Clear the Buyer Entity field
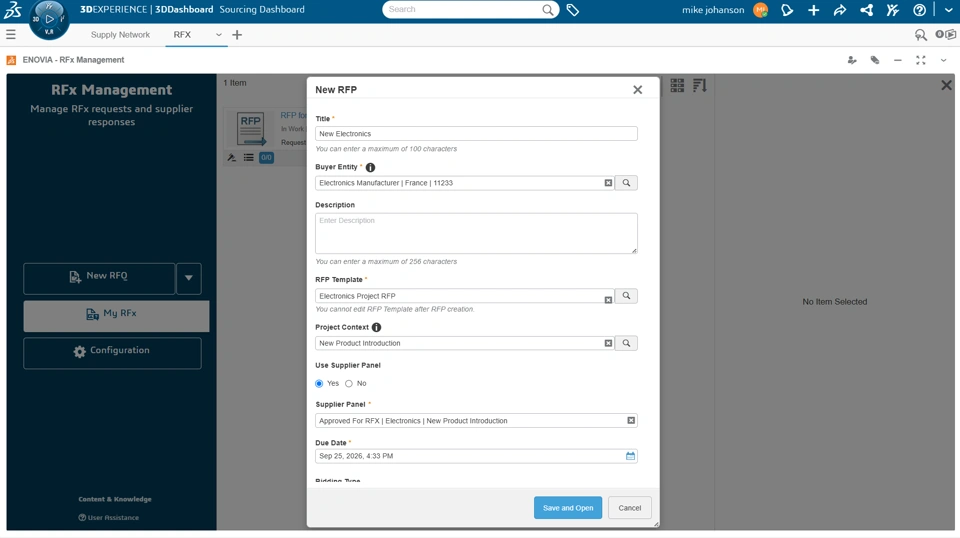 608,183
